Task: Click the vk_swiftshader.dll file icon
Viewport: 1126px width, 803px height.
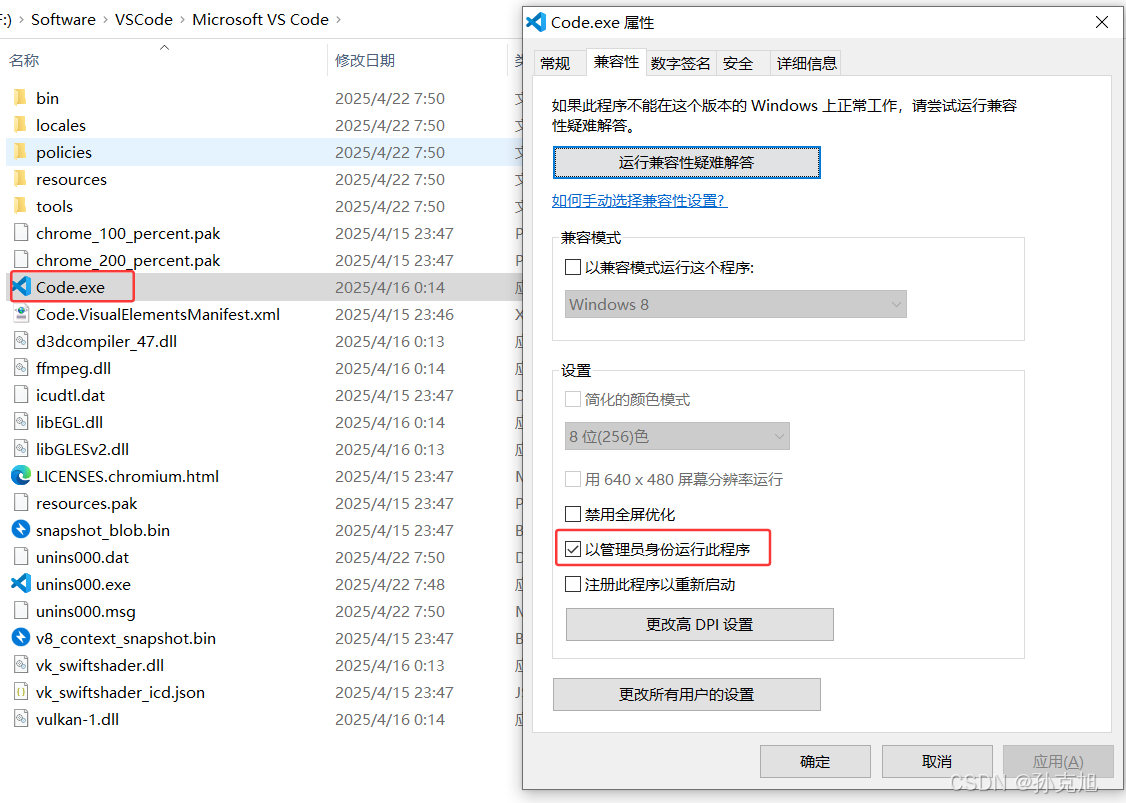Action: click(x=22, y=665)
